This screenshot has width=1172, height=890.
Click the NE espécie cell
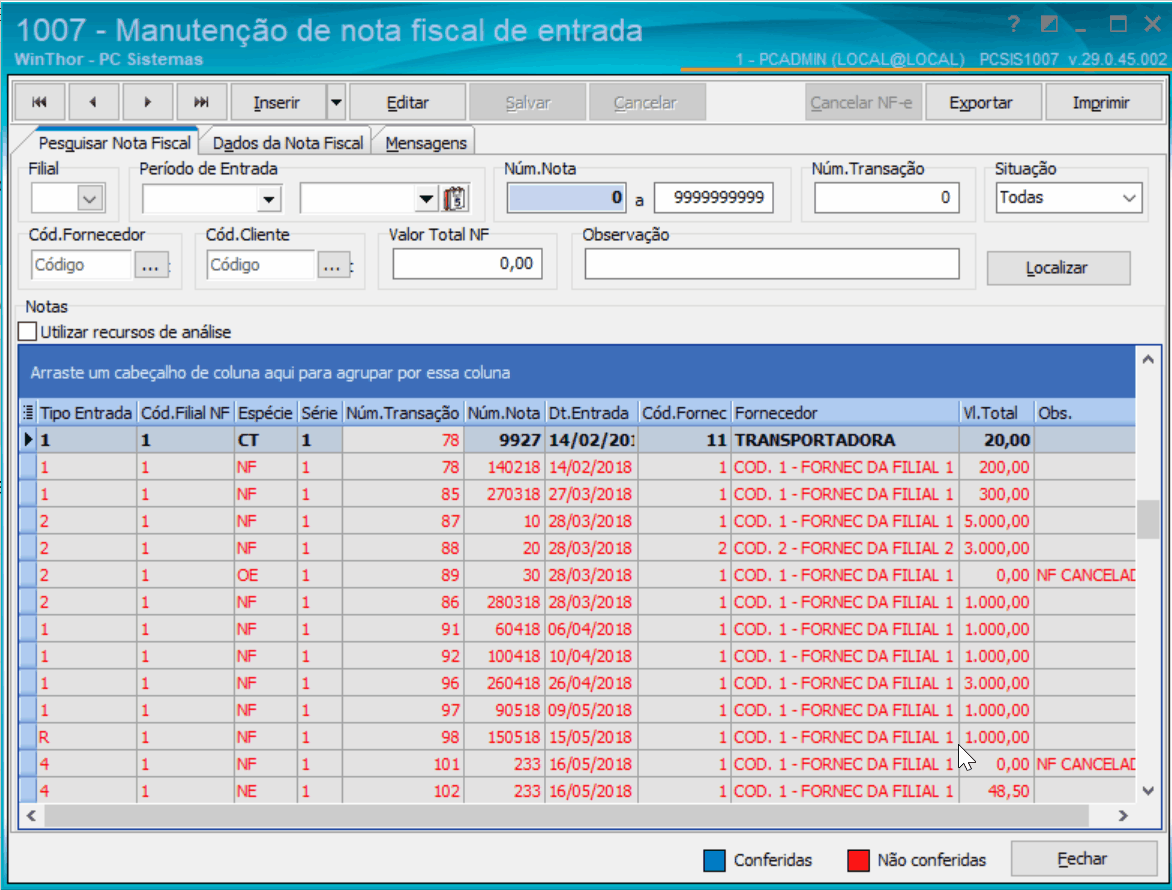[265, 791]
